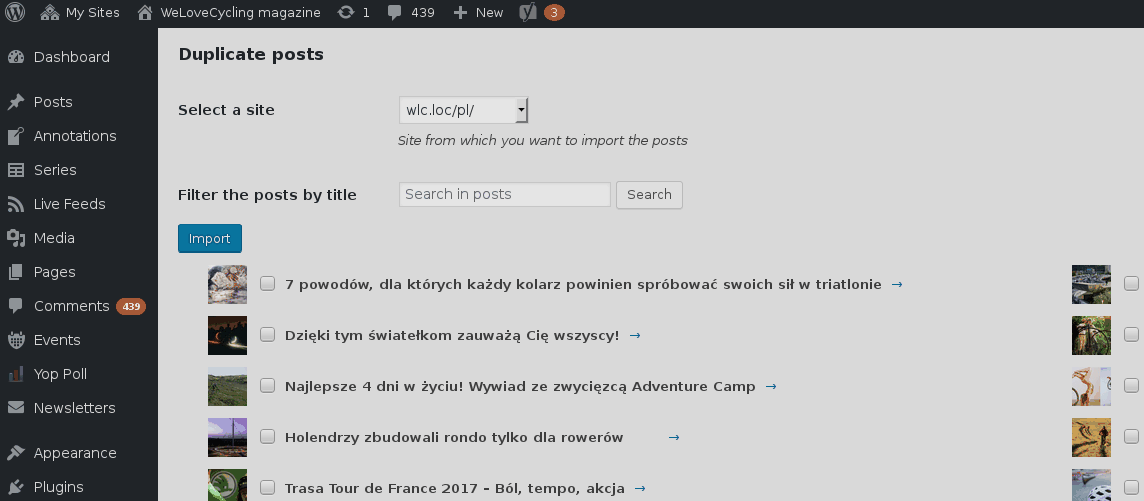Click the Yoast notification badge showing 3
The image size is (1144, 501).
tap(554, 12)
